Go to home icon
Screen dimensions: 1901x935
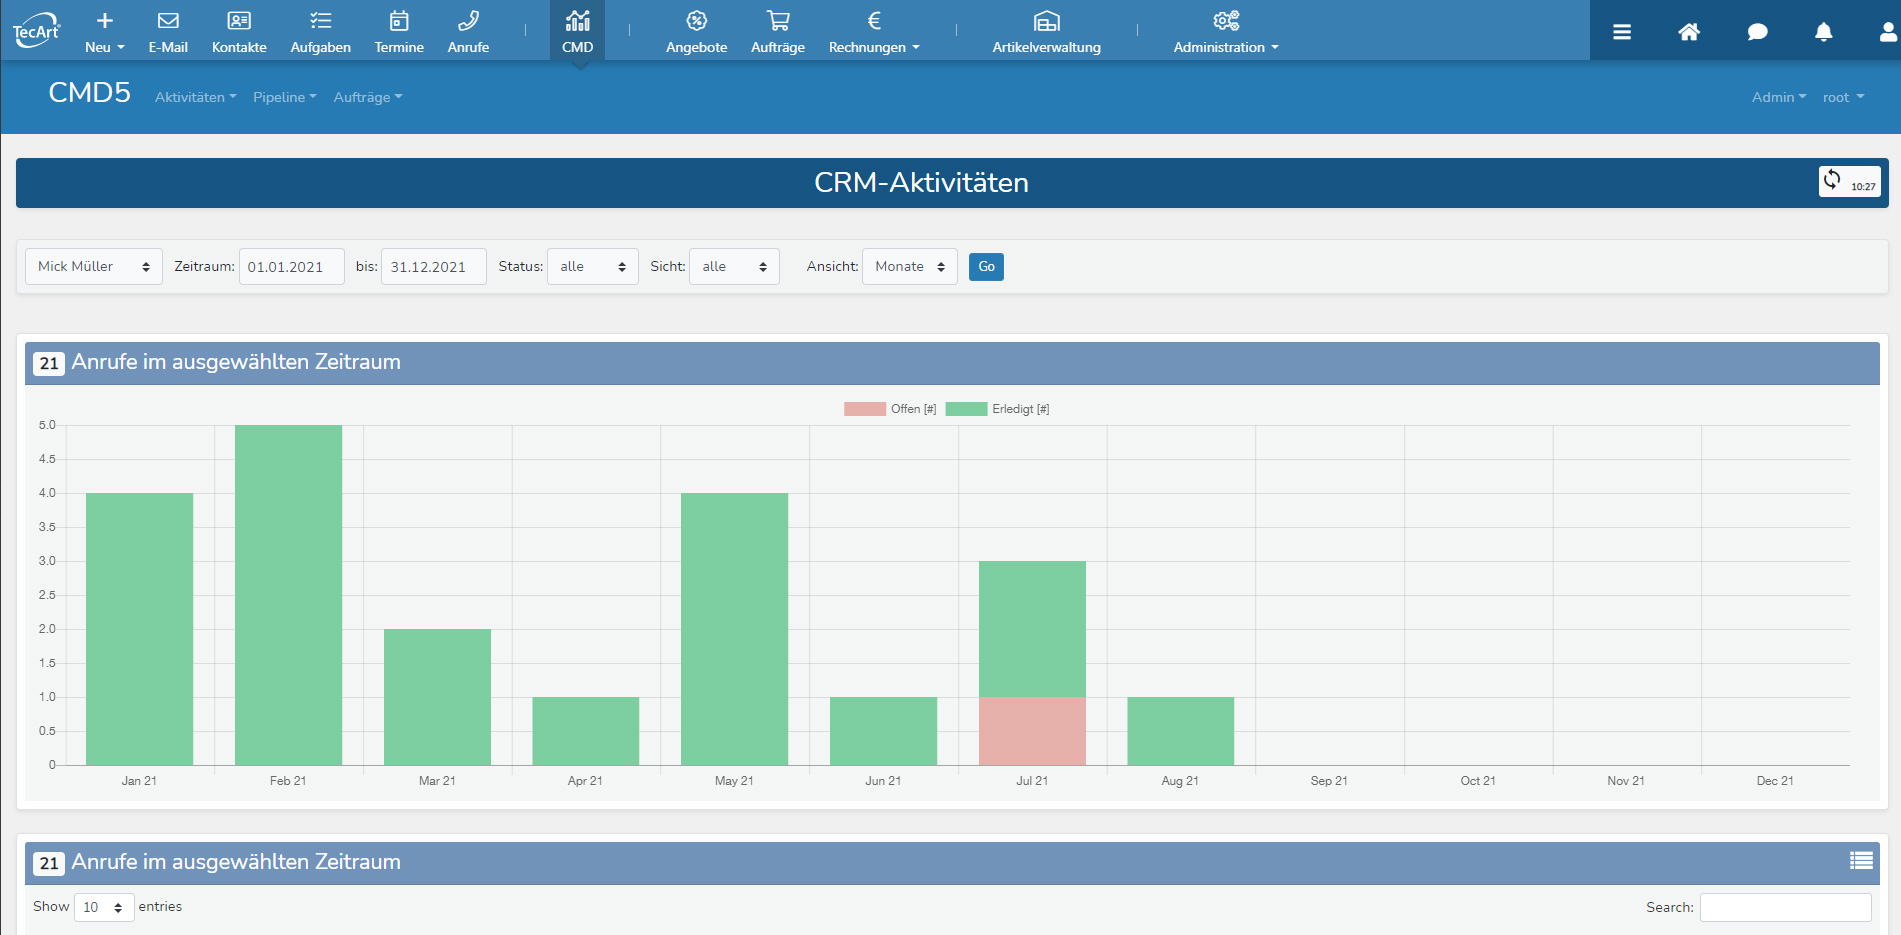point(1689,32)
